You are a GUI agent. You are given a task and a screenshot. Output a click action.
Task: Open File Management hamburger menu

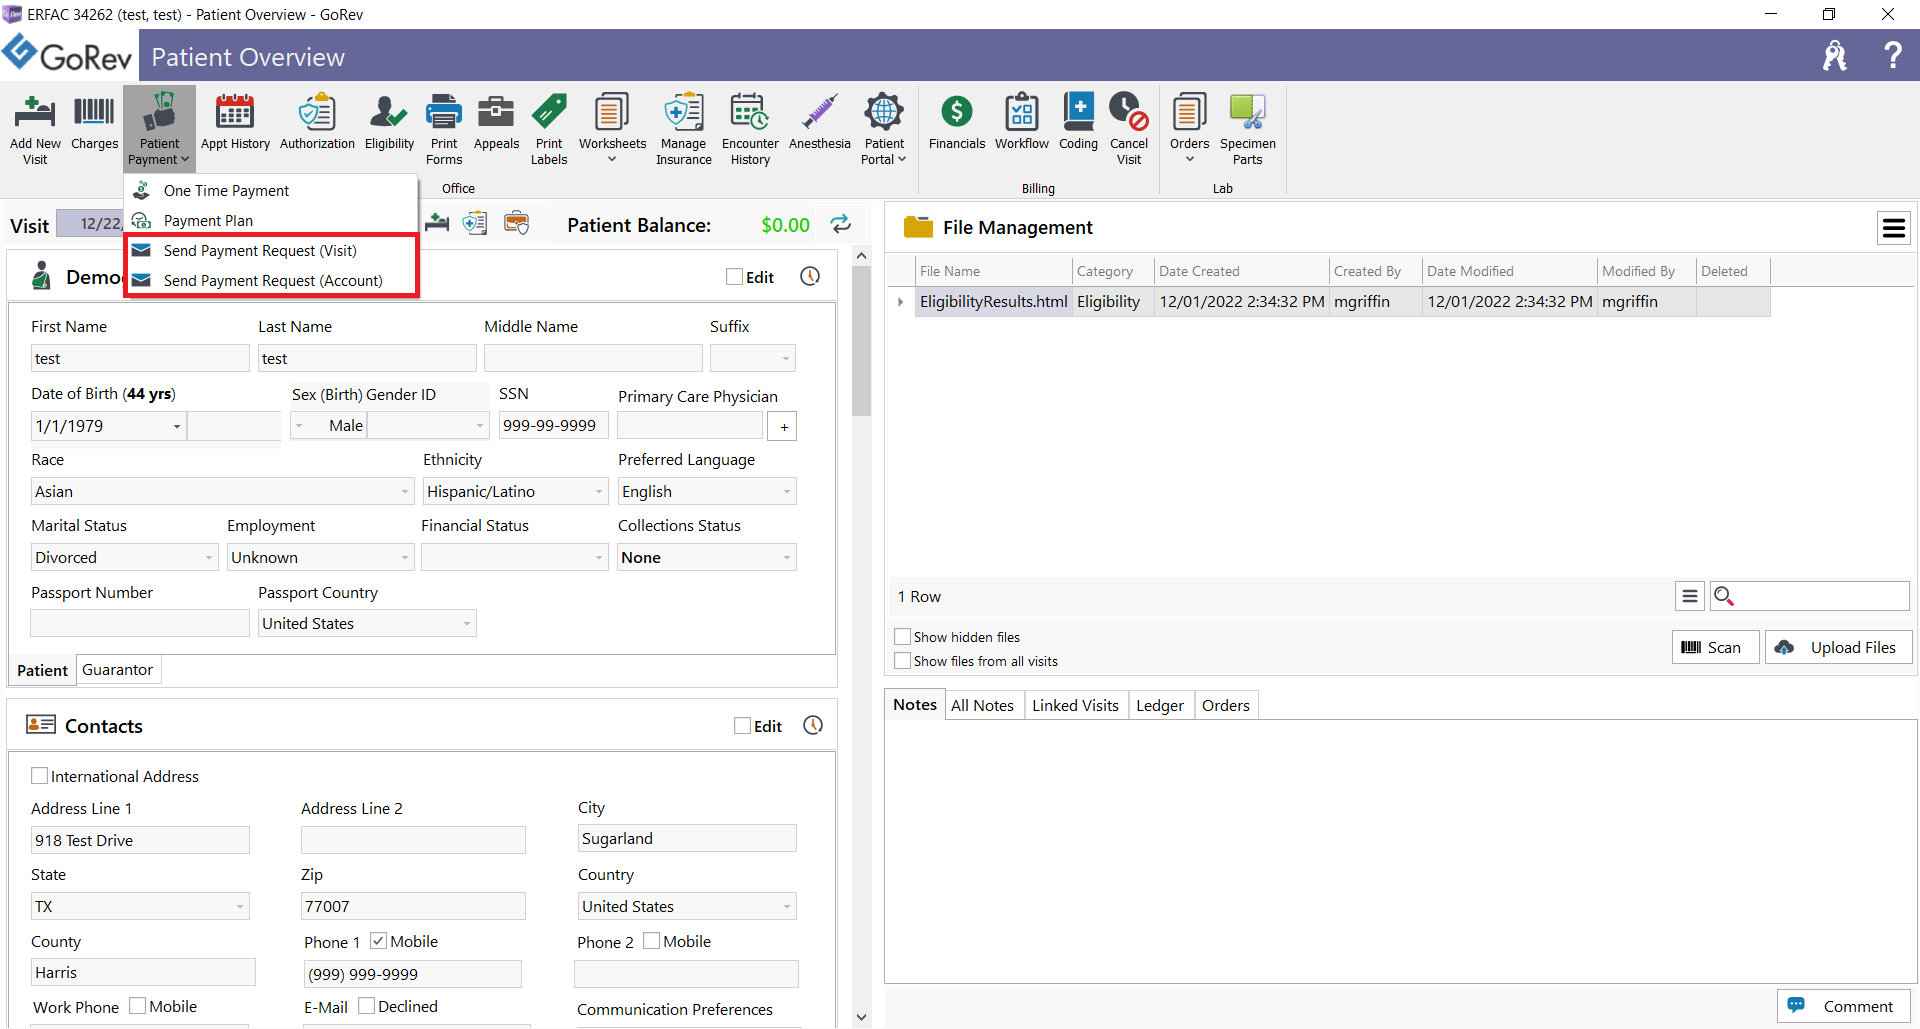coord(1894,228)
